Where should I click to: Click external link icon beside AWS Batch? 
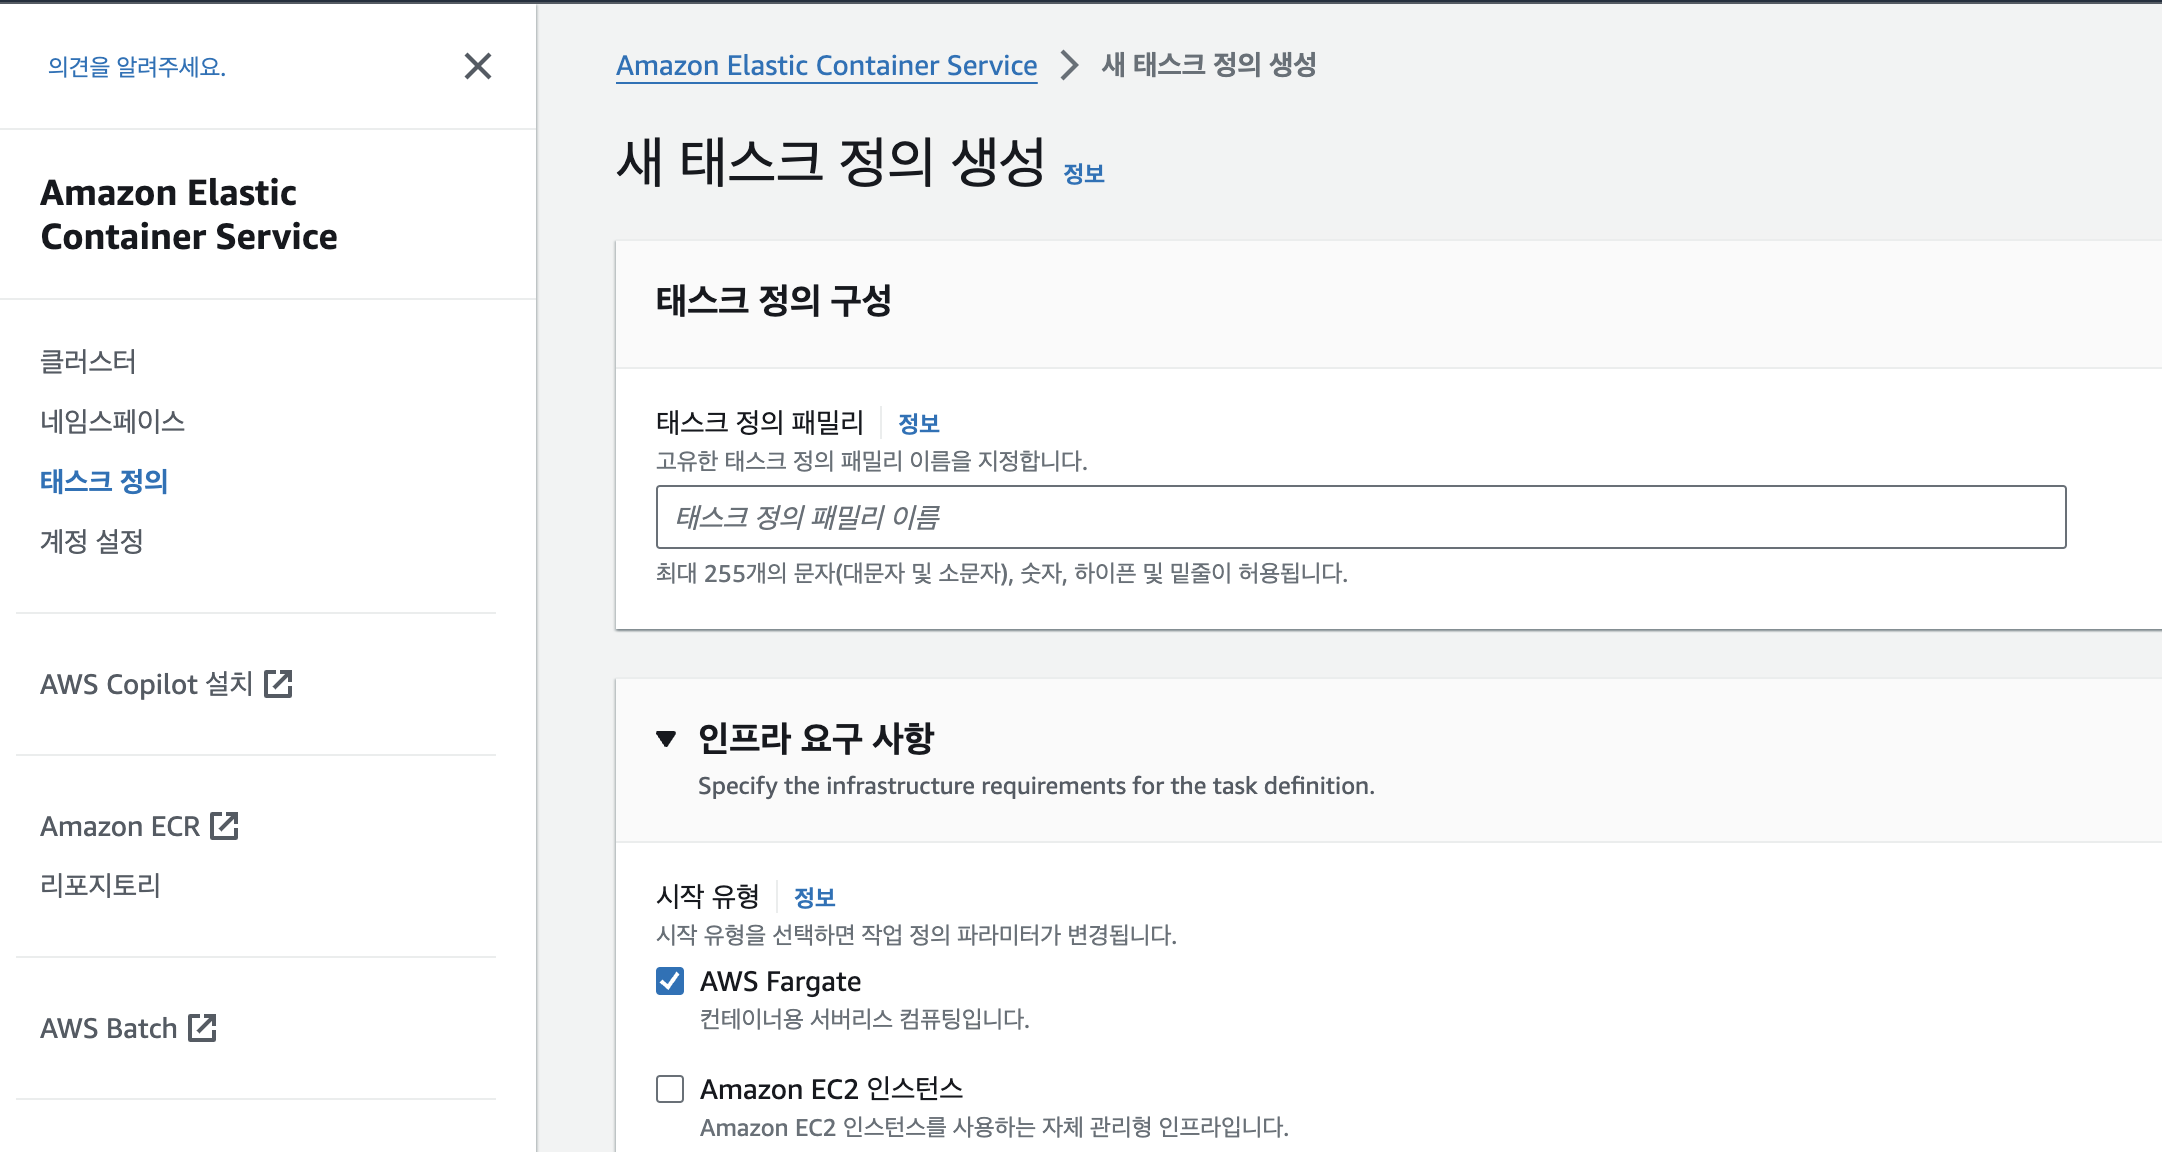tap(202, 1028)
